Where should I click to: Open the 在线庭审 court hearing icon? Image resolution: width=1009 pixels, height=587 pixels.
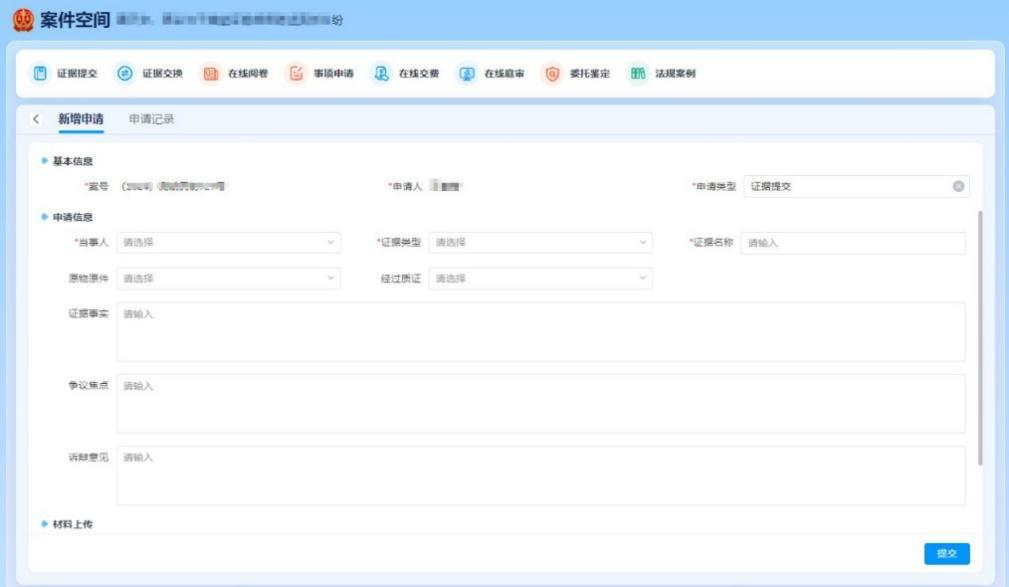tap(466, 74)
